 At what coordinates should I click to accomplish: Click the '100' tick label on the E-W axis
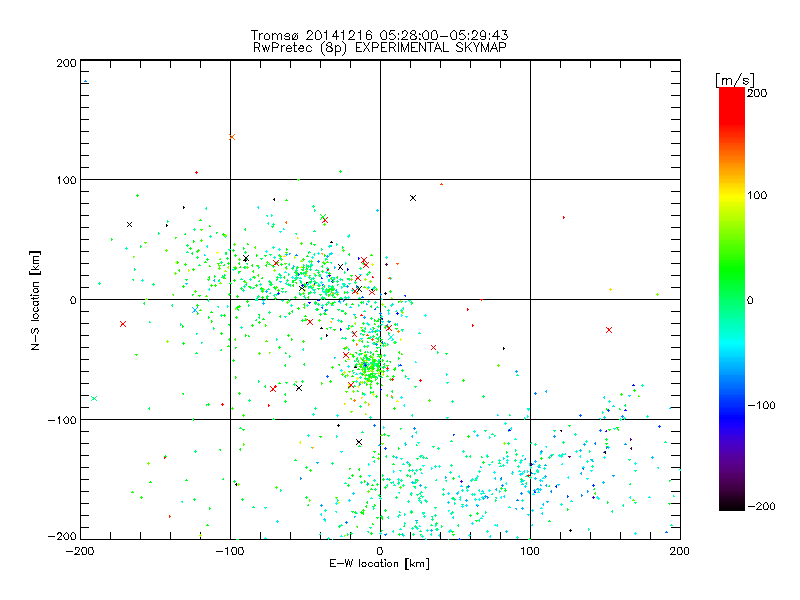530,551
